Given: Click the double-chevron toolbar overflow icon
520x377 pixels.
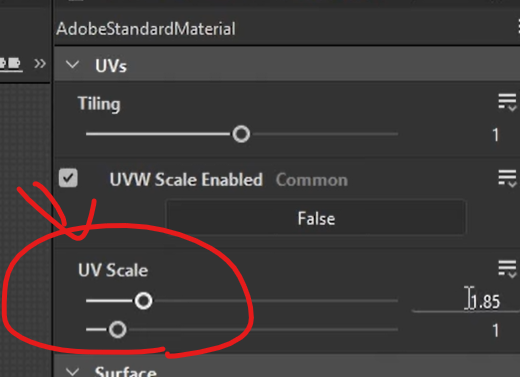Looking at the screenshot, I should pyautogui.click(x=40, y=63).
